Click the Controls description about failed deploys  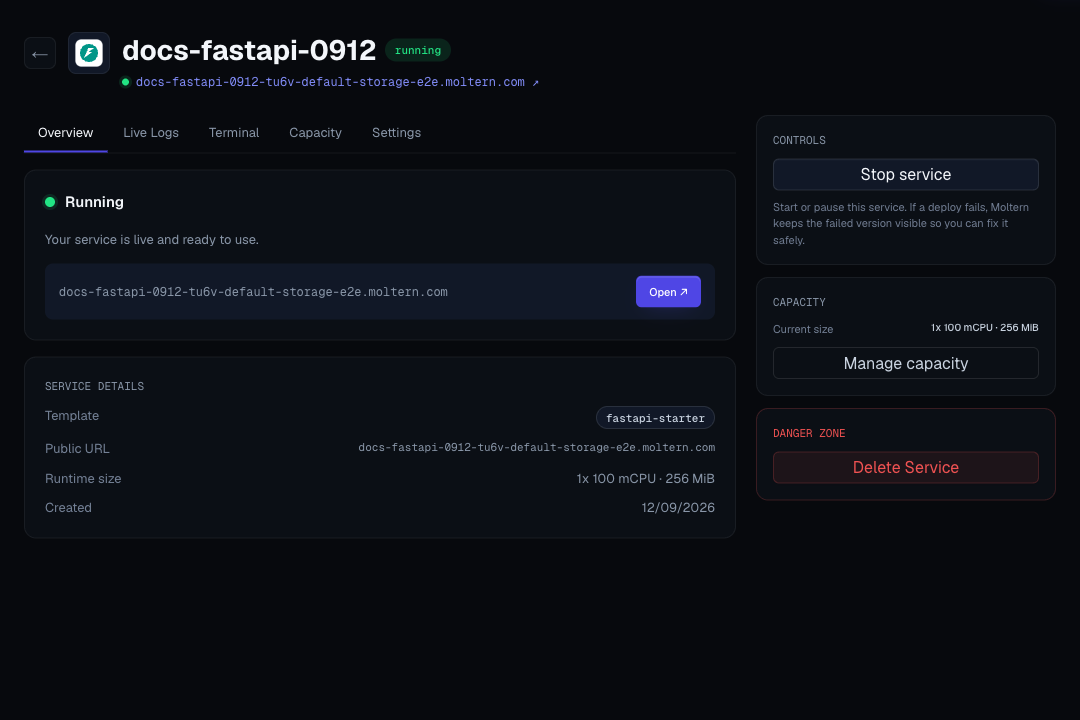point(901,224)
